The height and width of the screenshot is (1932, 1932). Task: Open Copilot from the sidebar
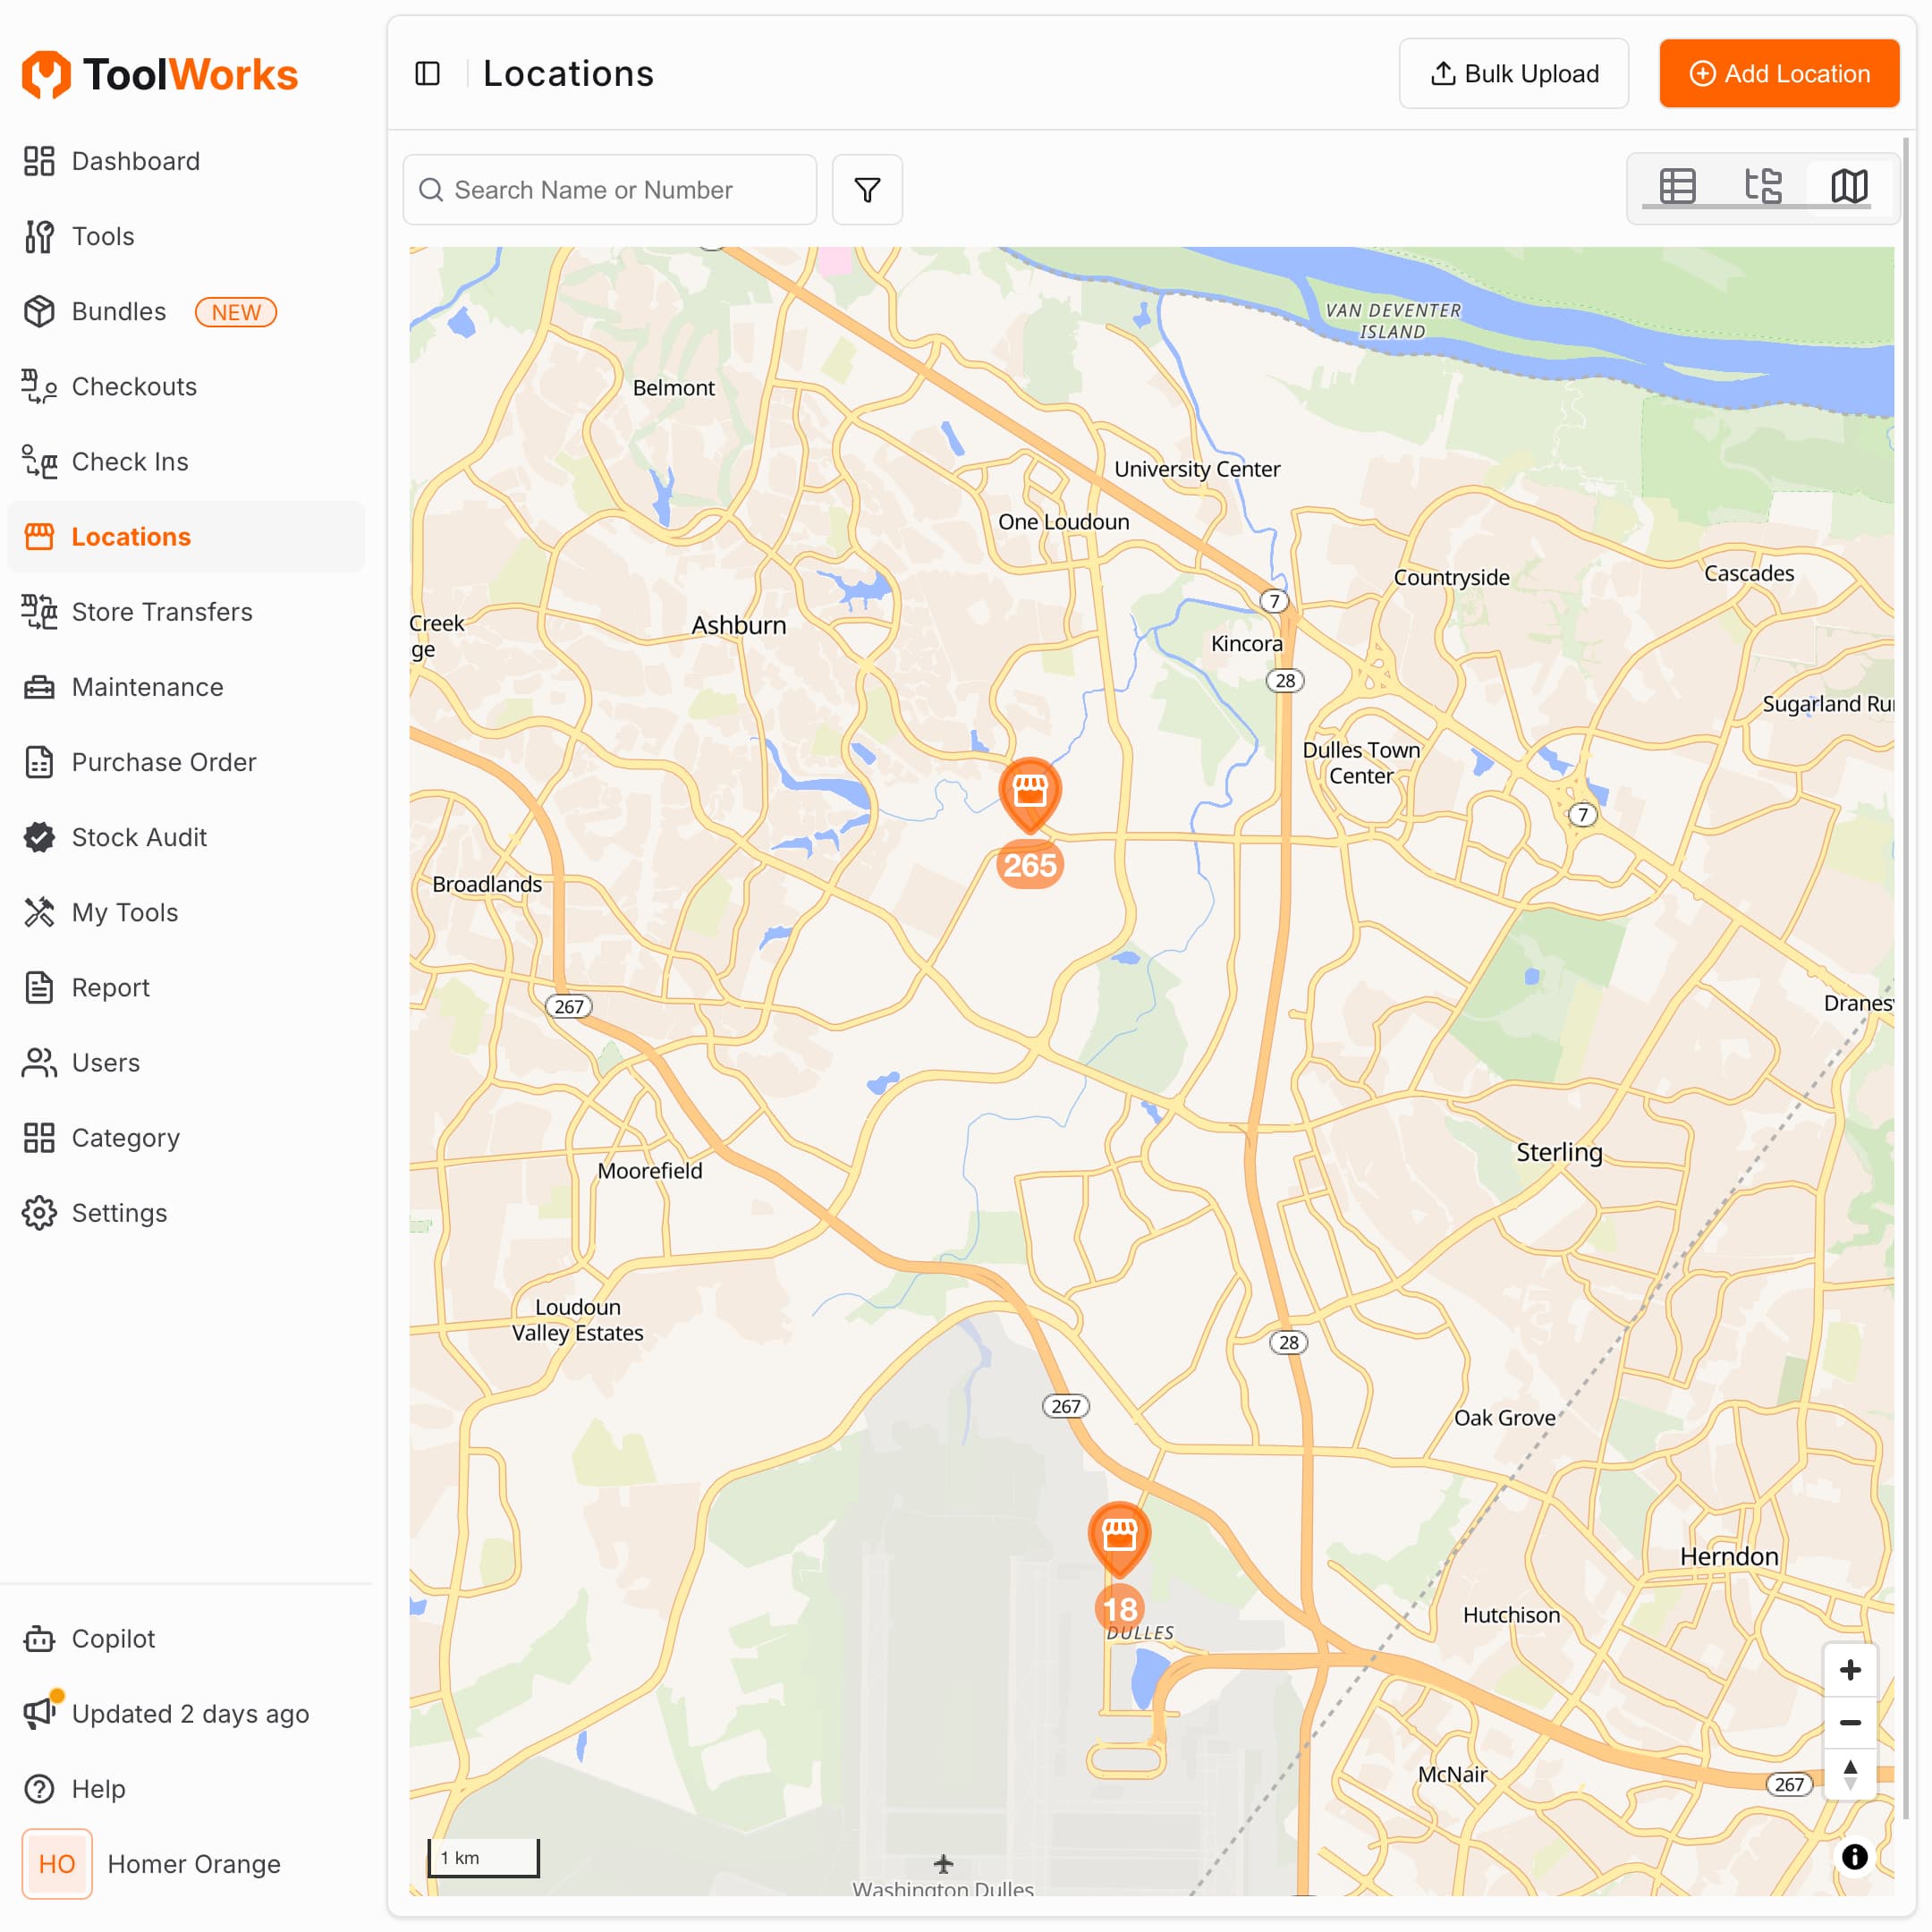tap(113, 1639)
